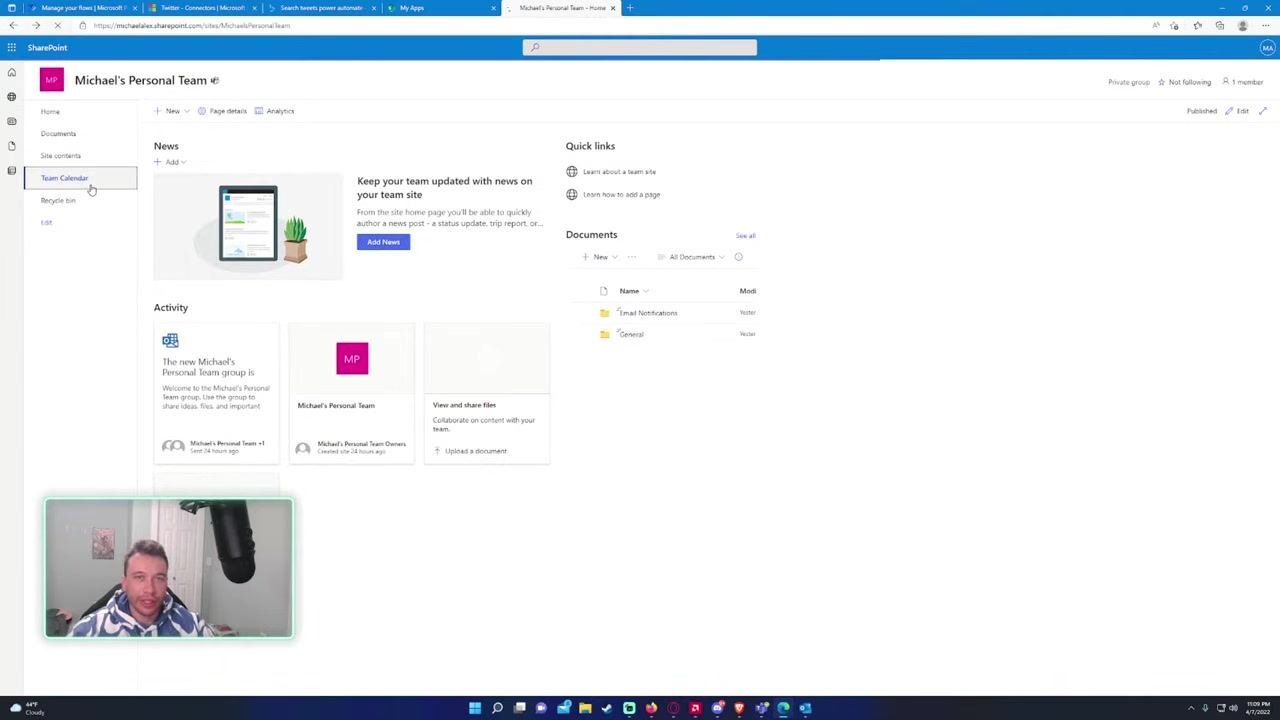
Task: Open Learn about a team site link
Action: [x=619, y=172]
